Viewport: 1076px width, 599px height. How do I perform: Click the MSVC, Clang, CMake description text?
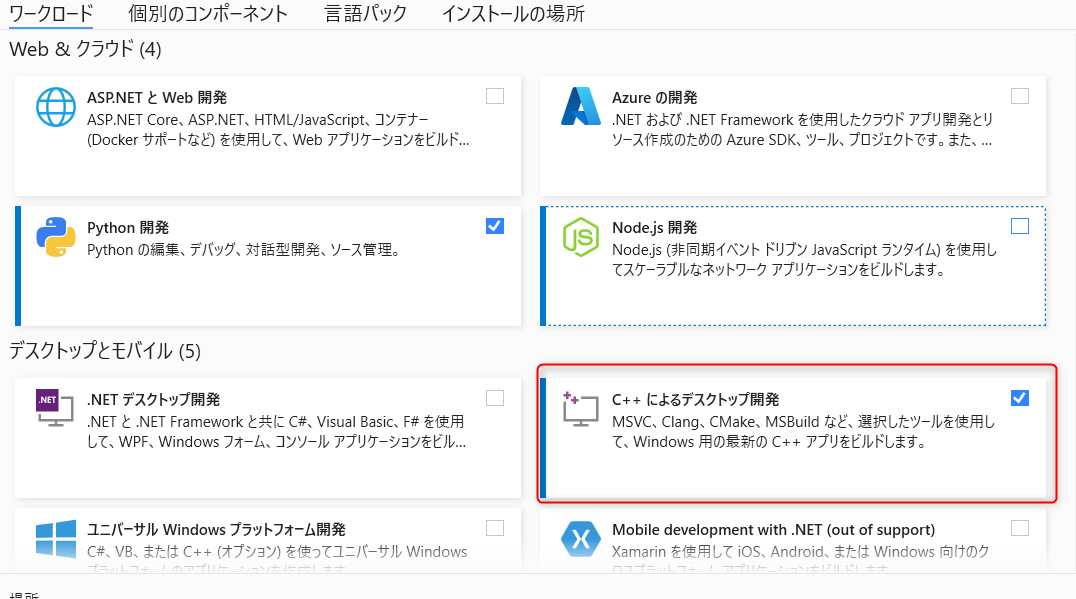804,432
